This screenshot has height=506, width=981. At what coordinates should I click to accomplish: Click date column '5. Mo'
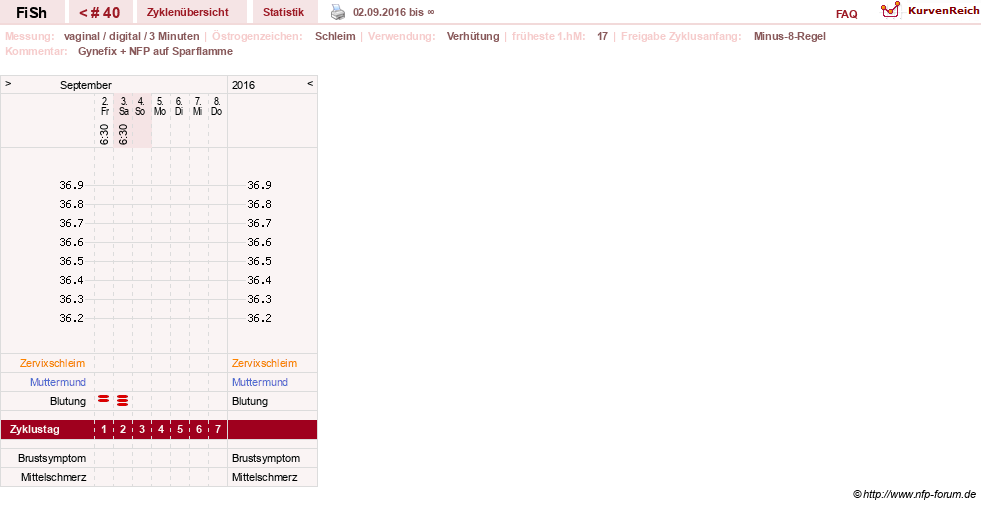(x=160, y=106)
